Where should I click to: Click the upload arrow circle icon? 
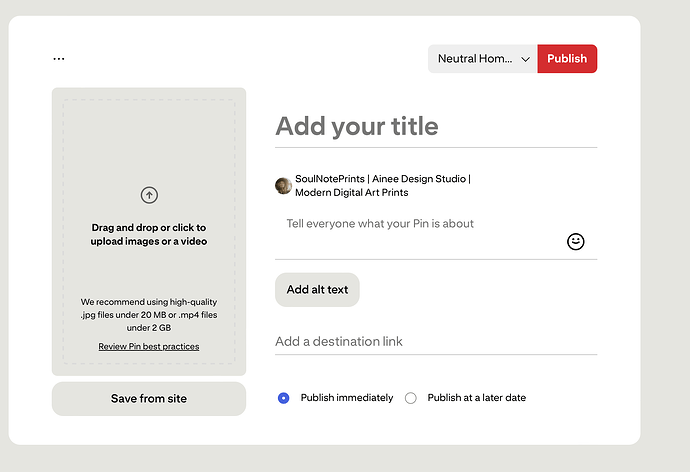coord(149,195)
